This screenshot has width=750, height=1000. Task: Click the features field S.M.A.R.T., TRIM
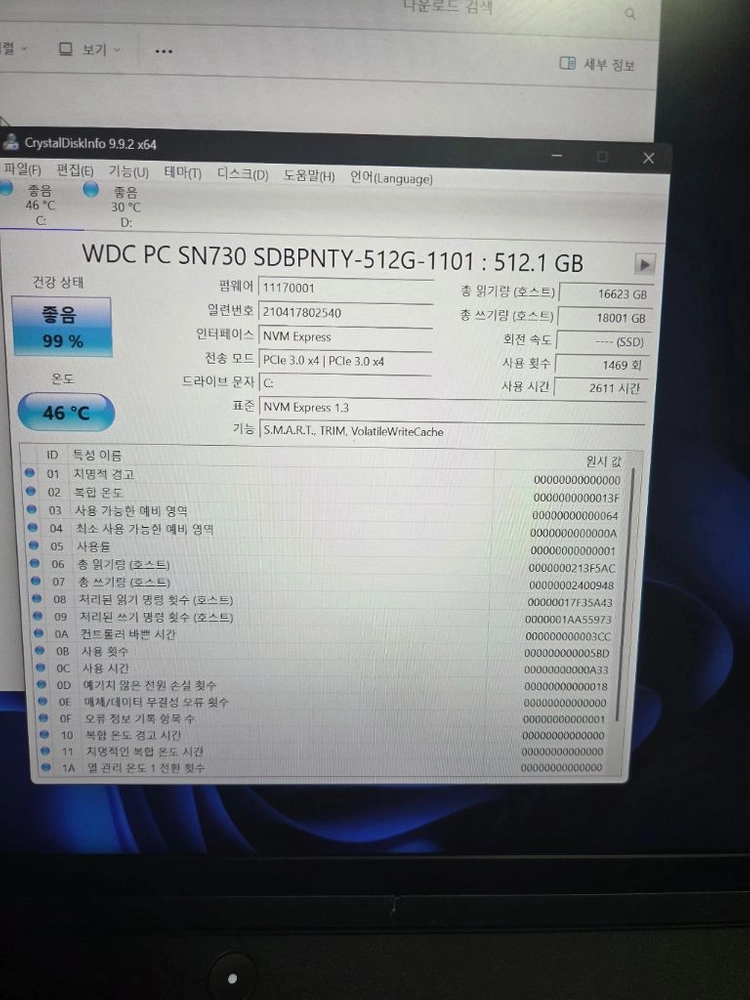(452, 431)
